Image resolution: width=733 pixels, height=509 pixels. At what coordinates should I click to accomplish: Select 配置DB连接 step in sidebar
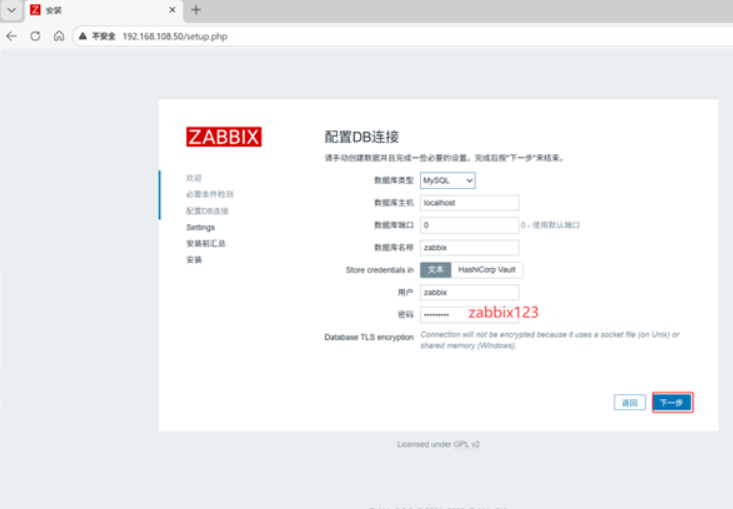coord(207,211)
